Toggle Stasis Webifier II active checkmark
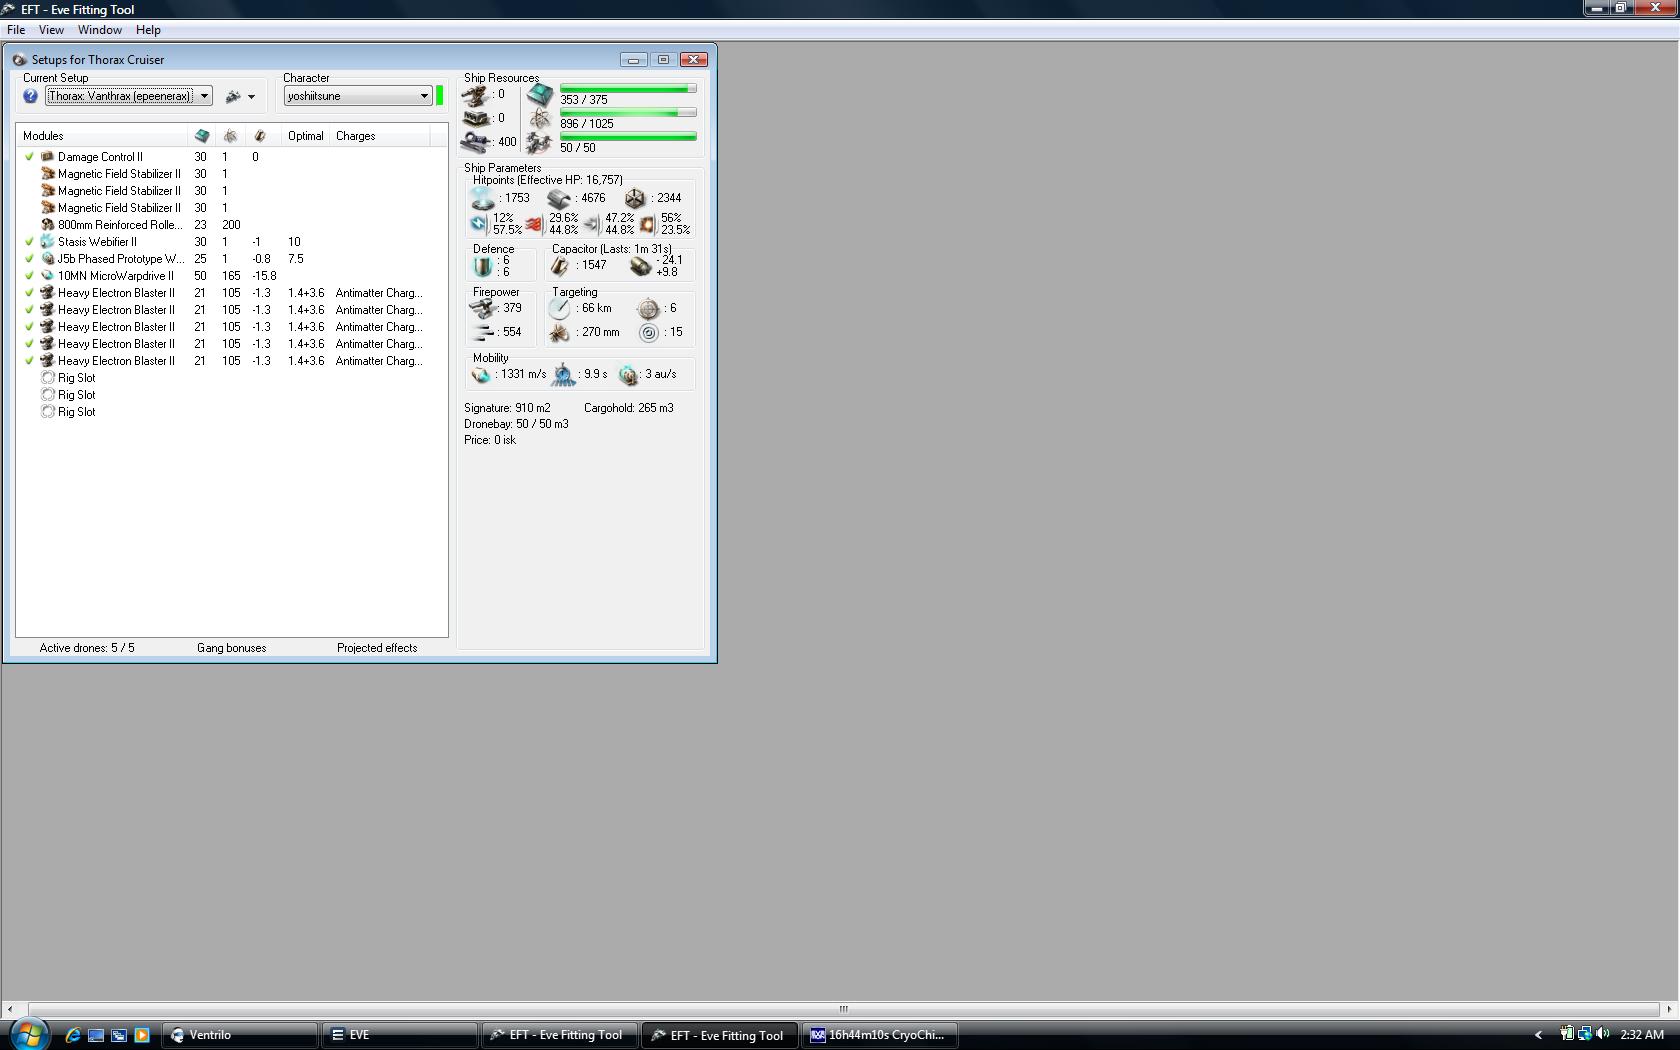The image size is (1680, 1050). tap(30, 242)
